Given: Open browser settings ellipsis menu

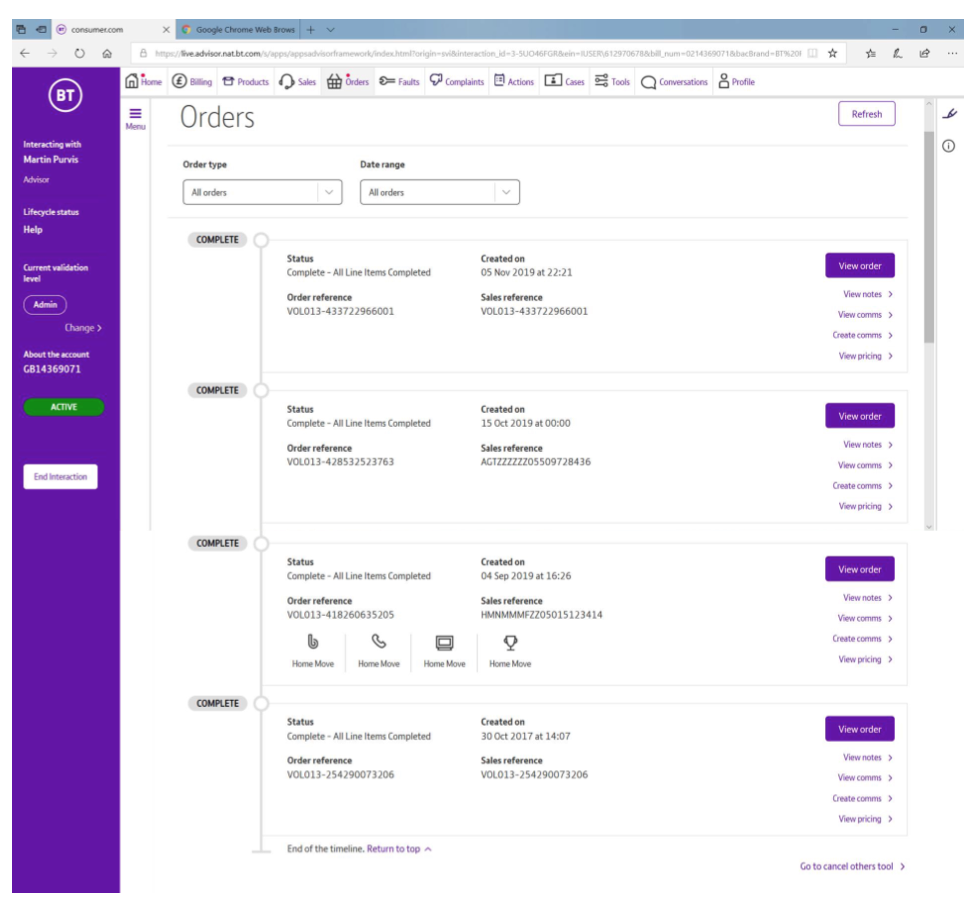Looking at the screenshot, I should [x=952, y=54].
